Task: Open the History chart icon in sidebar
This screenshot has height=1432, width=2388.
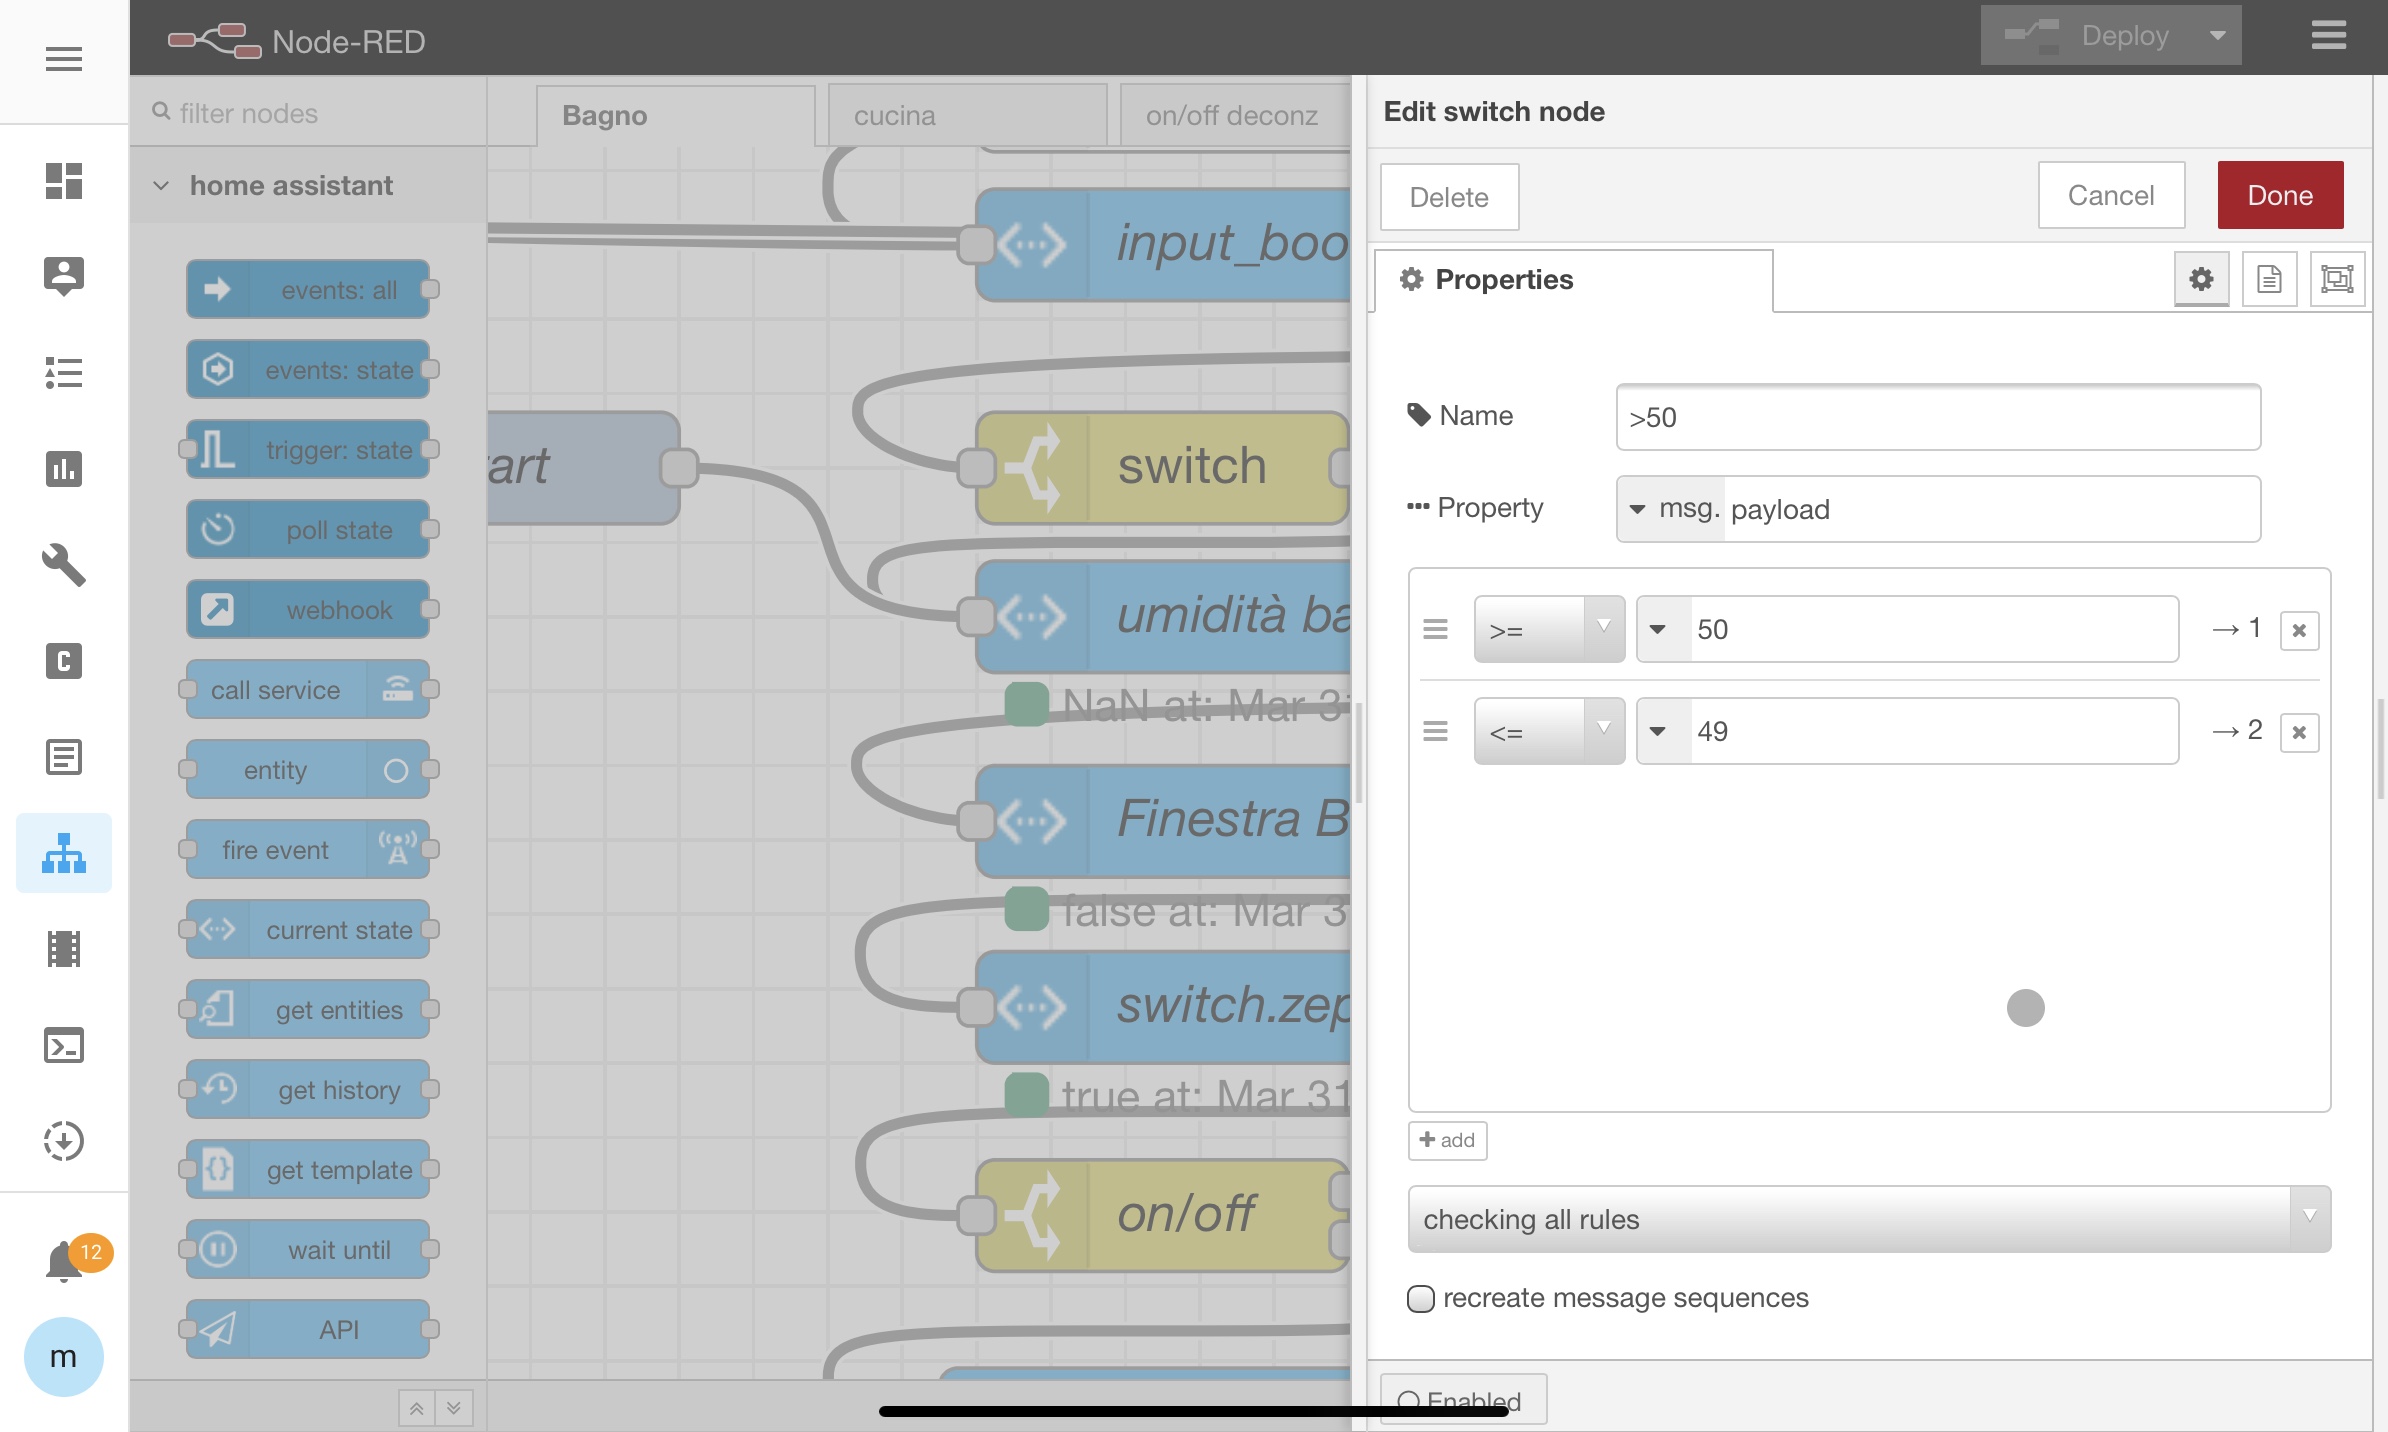Action: [63, 468]
